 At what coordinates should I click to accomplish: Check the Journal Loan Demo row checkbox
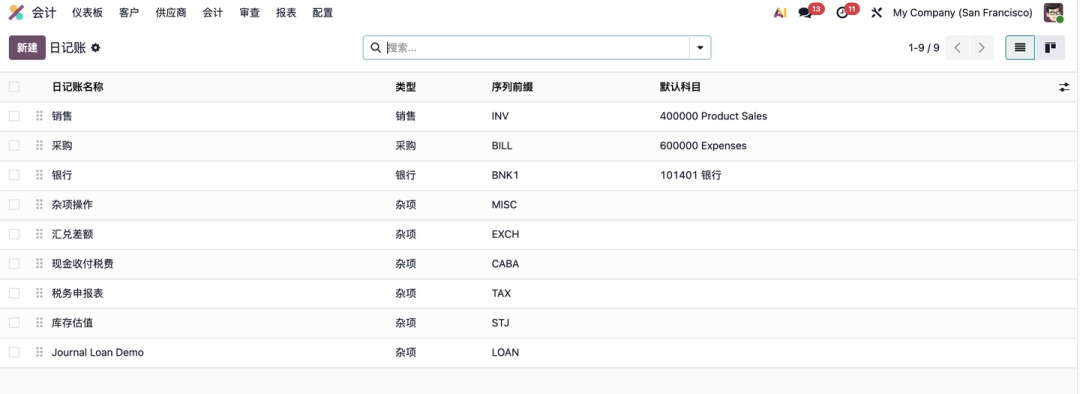14,353
